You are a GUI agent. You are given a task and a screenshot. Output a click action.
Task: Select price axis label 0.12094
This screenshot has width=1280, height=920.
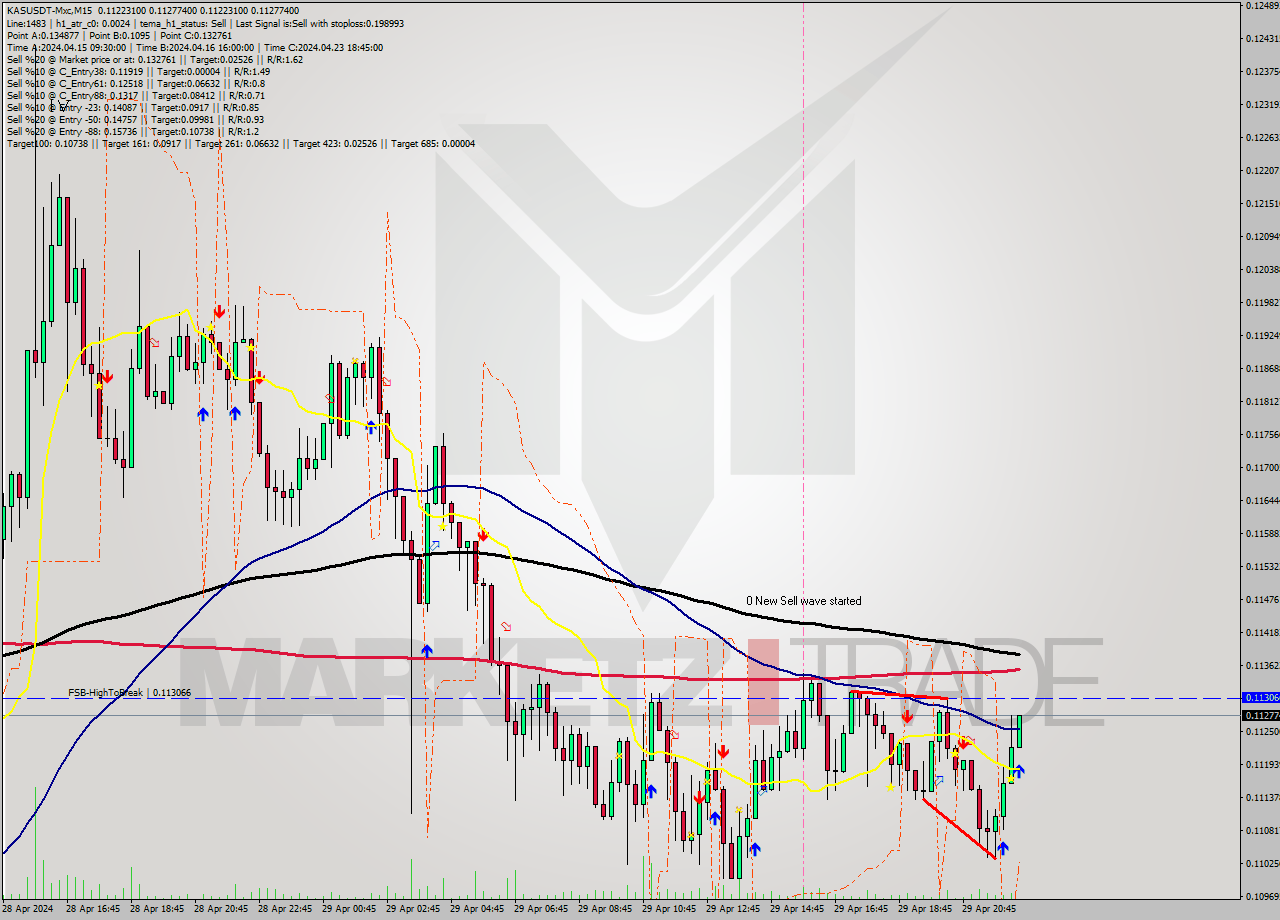click(1261, 236)
